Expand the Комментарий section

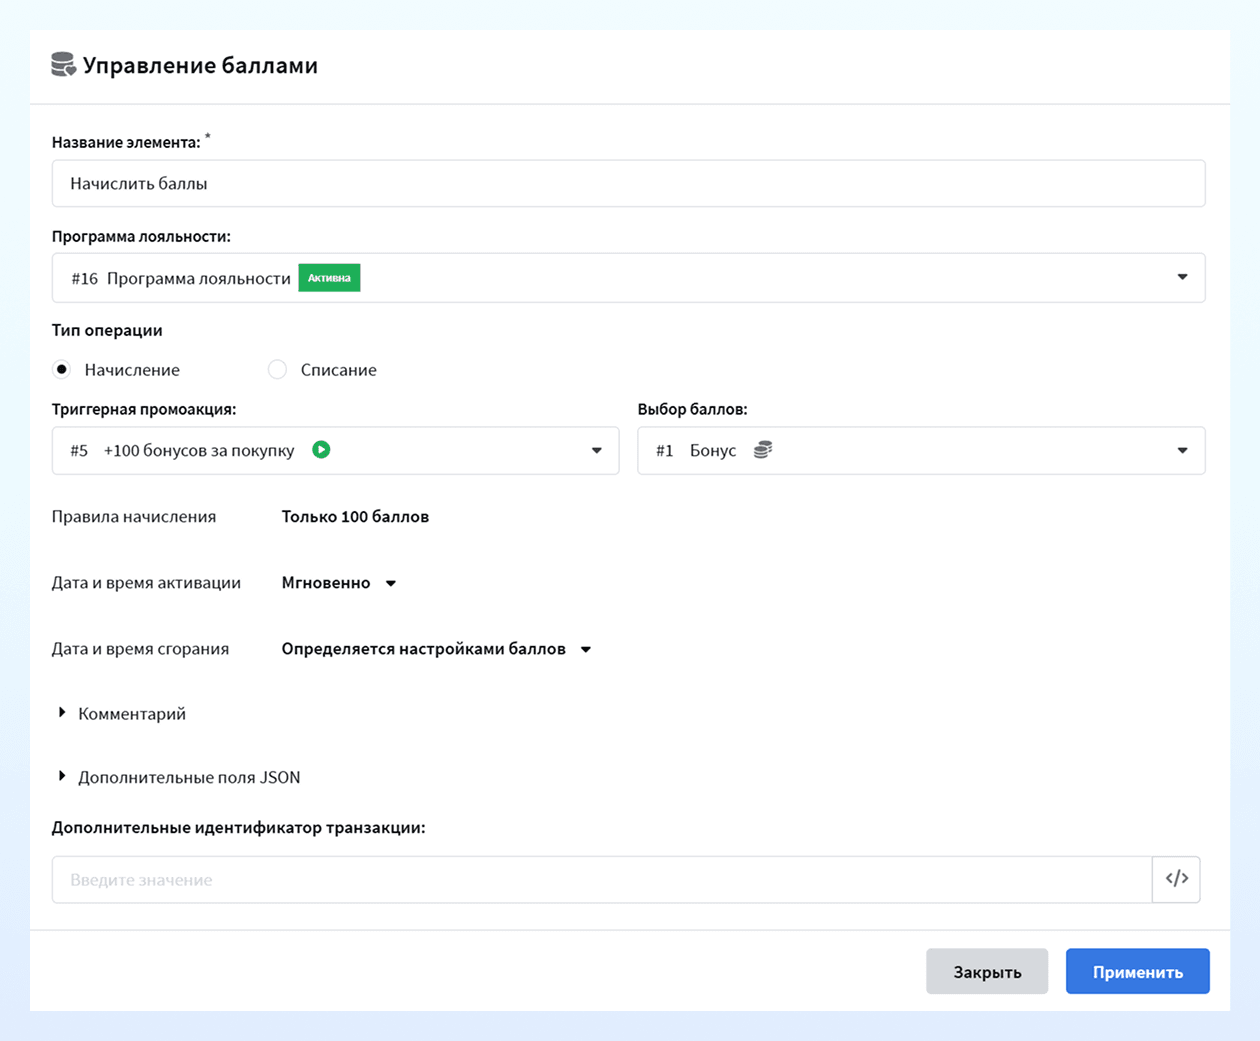[x=121, y=713]
